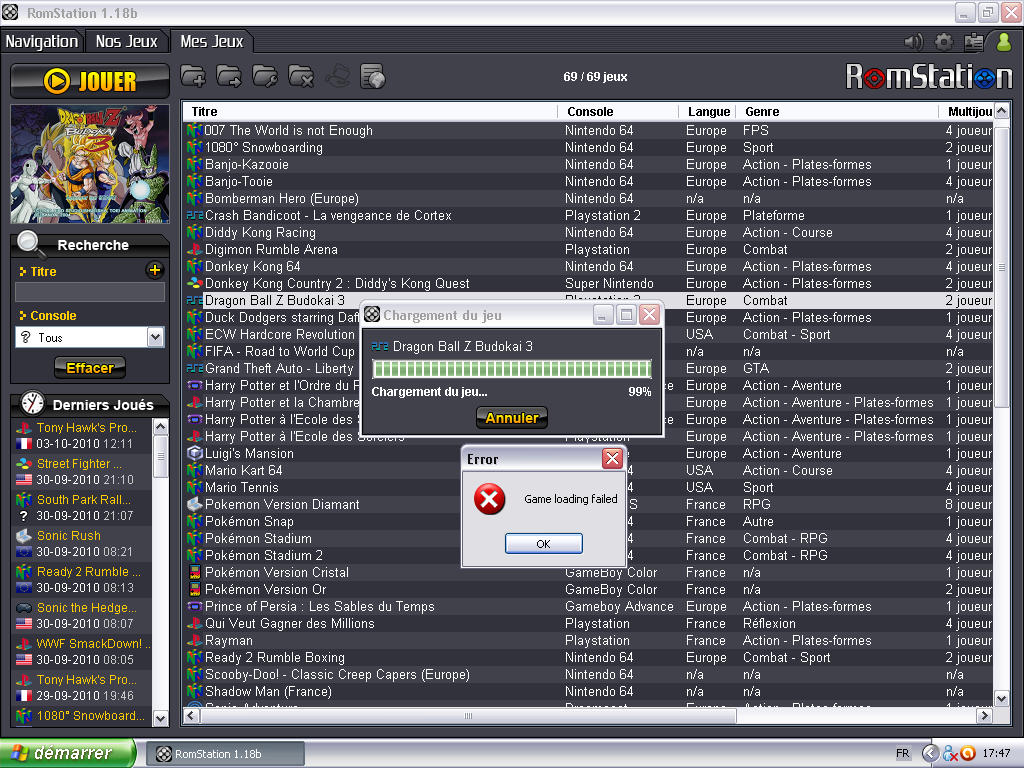This screenshot has width=1024, height=768.
Task: Open Street Fighter in Derniers Joués
Action: pyautogui.click(x=82, y=472)
